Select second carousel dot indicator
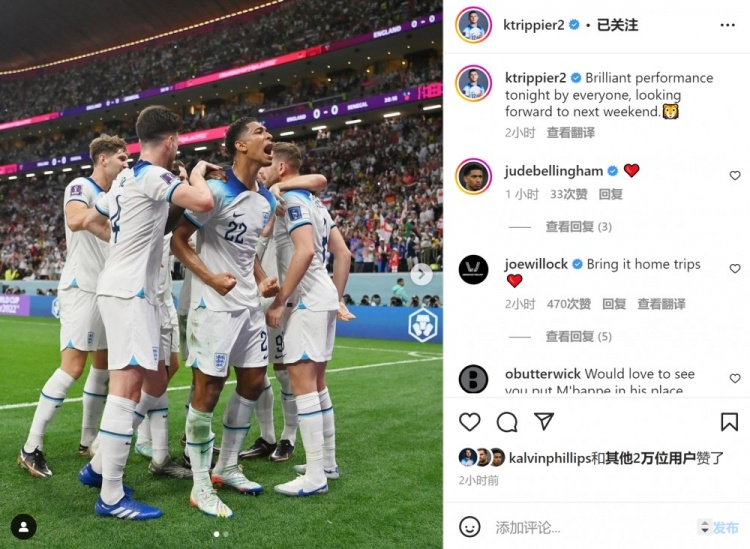The width and height of the screenshot is (750, 549). (x=226, y=534)
